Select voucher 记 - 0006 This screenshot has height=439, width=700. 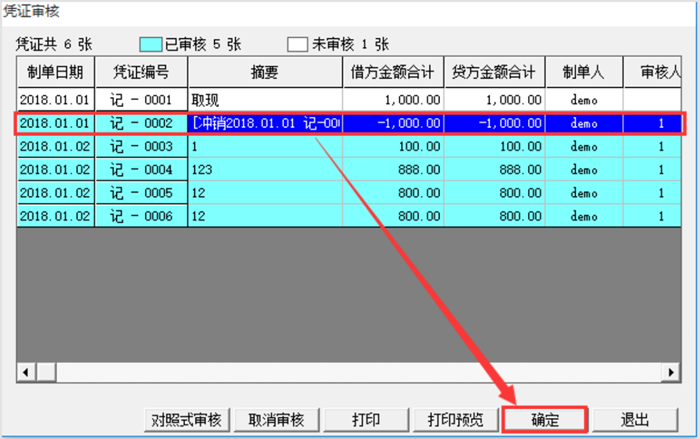click(x=141, y=216)
